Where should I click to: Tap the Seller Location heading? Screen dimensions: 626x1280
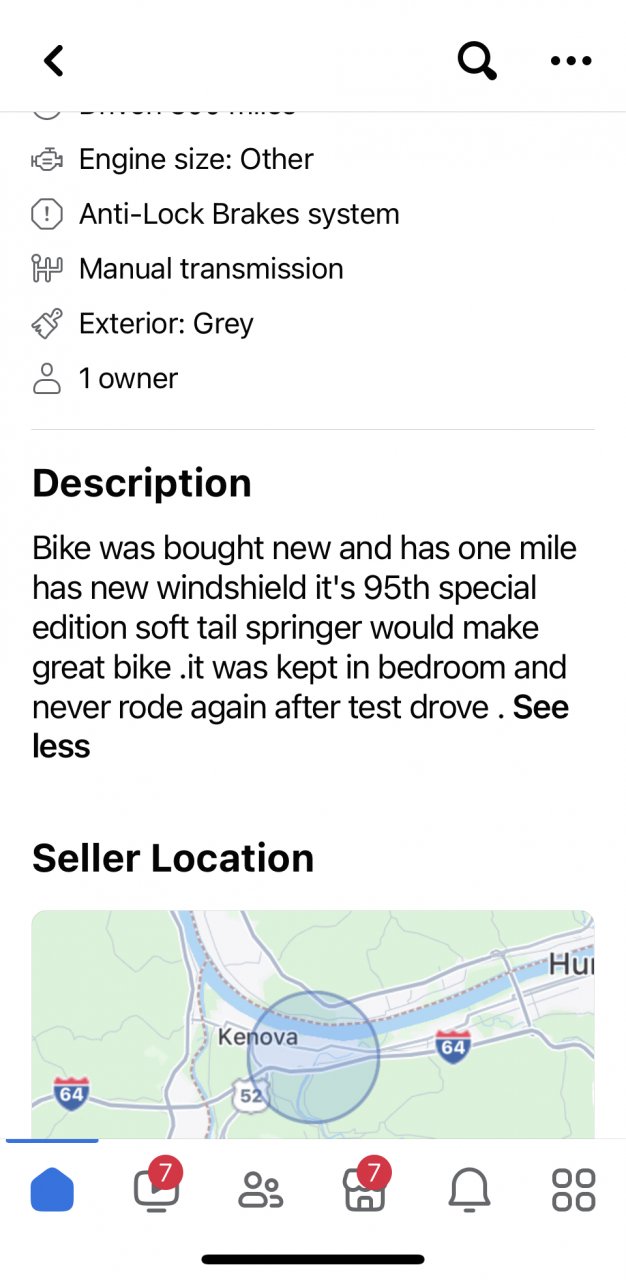coord(173,858)
